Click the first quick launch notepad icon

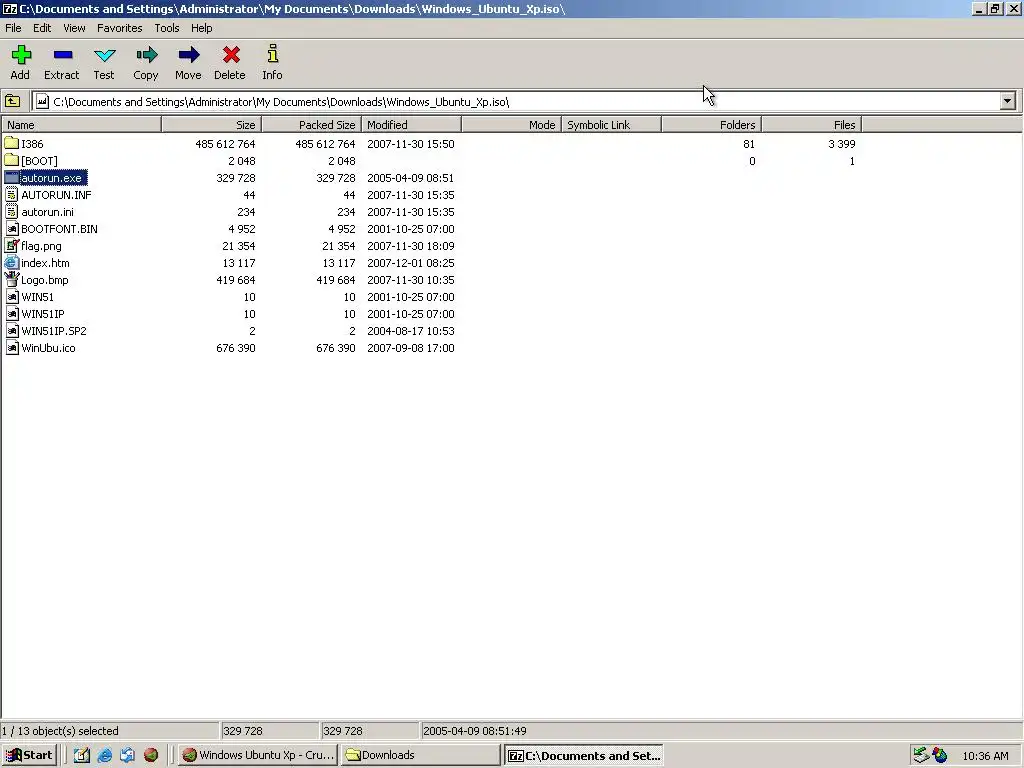[82, 755]
